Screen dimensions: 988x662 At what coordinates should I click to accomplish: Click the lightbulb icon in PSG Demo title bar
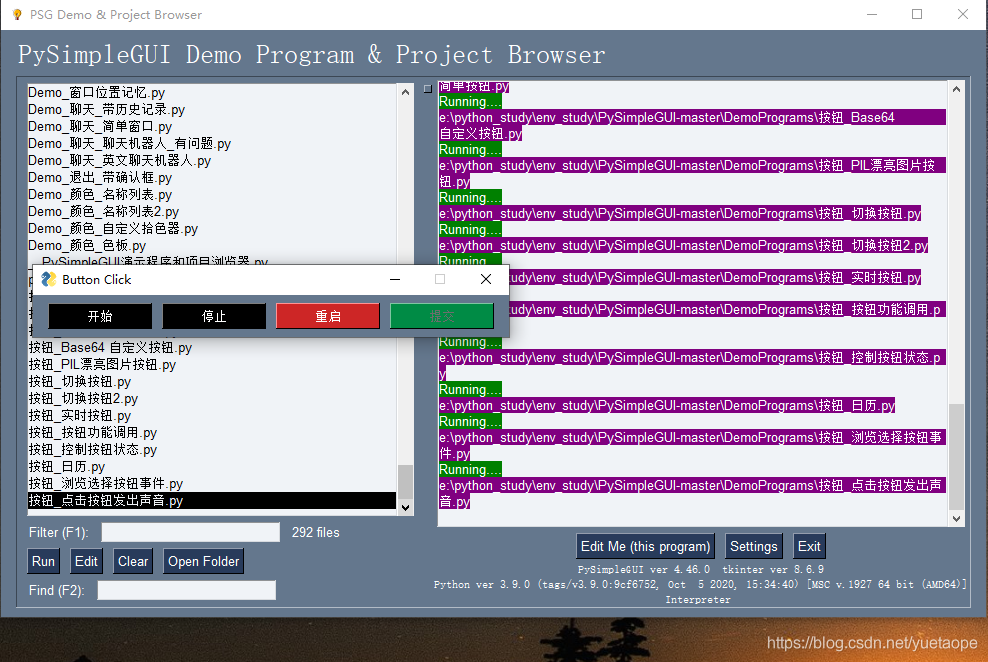tap(17, 14)
